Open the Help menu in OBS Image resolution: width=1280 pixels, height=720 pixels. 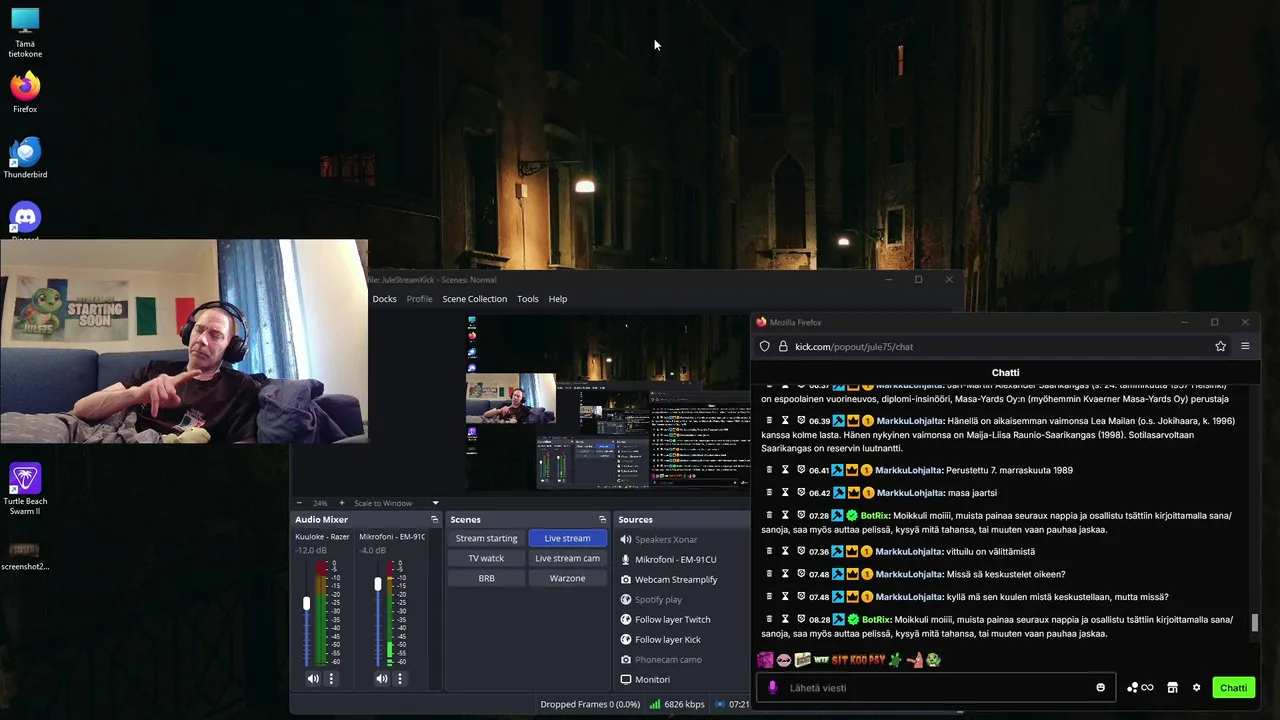point(557,299)
